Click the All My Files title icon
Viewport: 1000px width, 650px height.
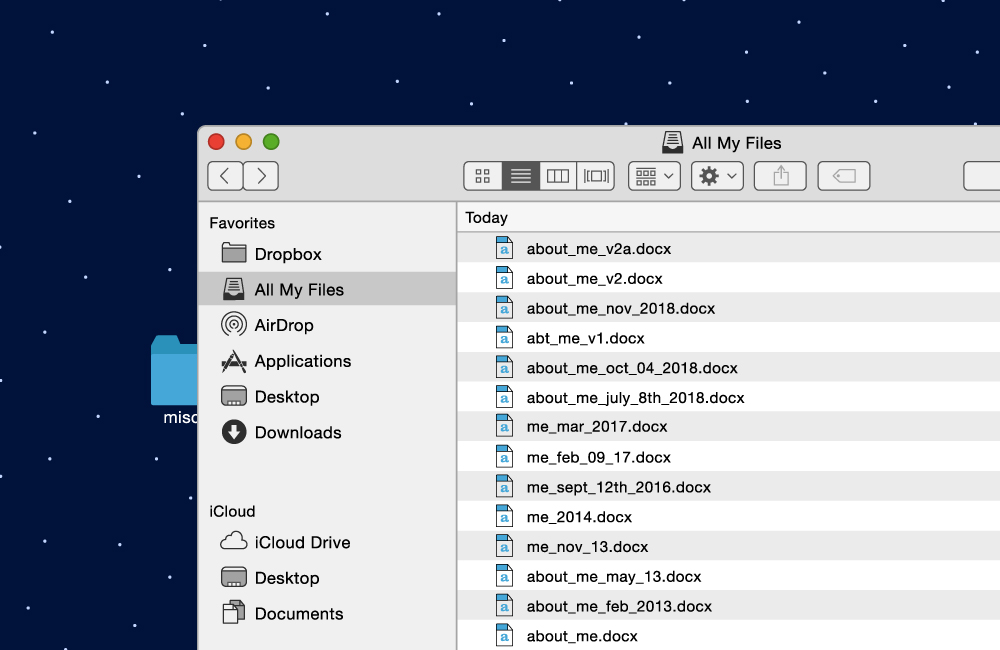click(x=672, y=142)
